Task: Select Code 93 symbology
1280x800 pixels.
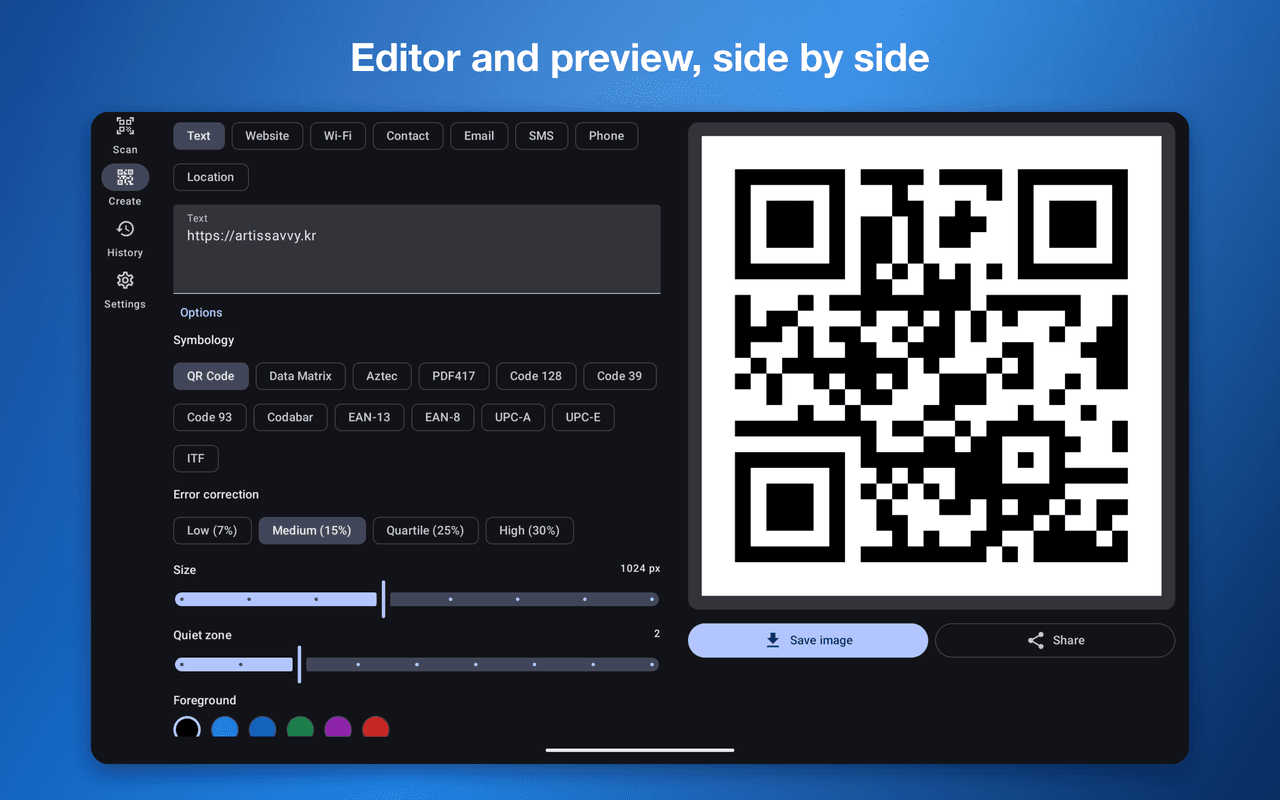Action: click(210, 417)
